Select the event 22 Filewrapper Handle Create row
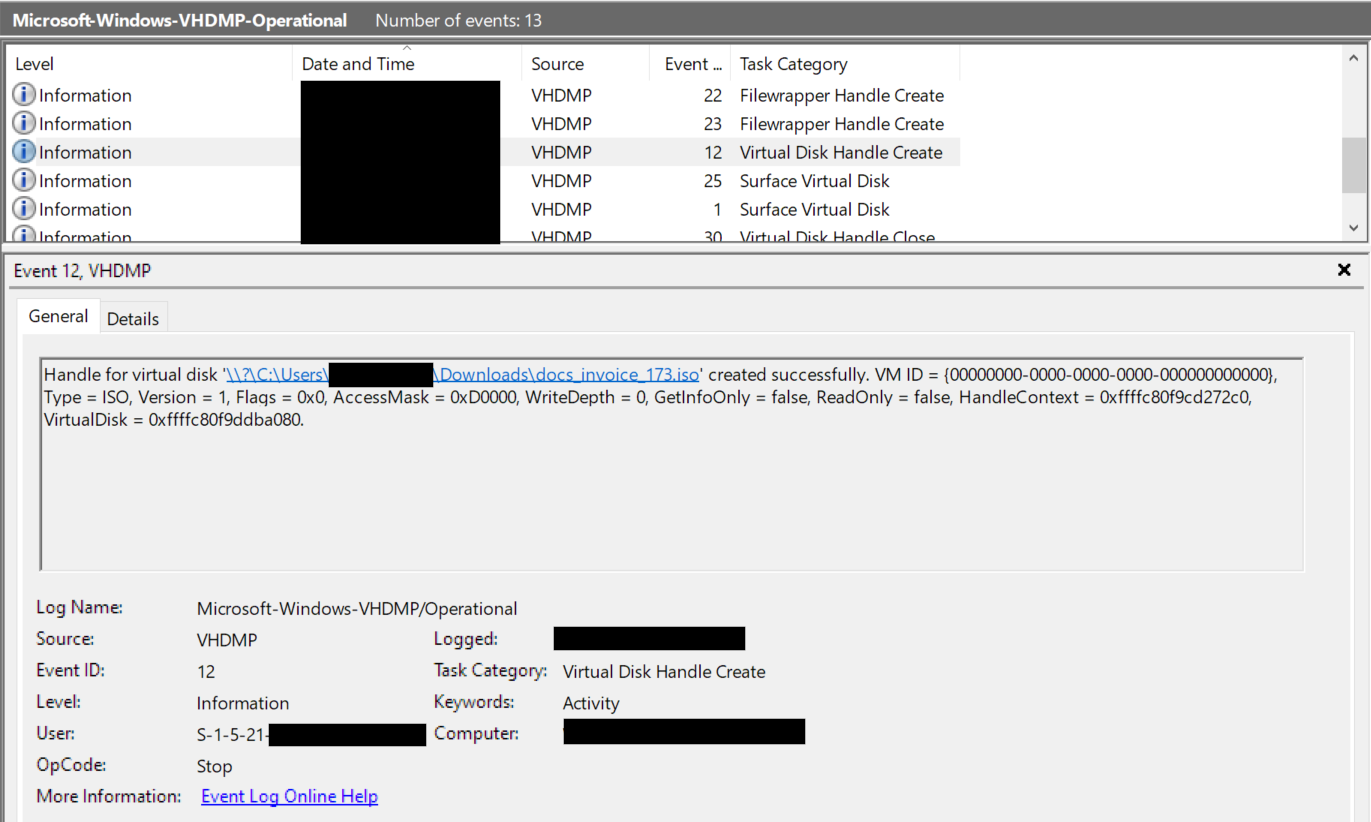 (x=482, y=95)
